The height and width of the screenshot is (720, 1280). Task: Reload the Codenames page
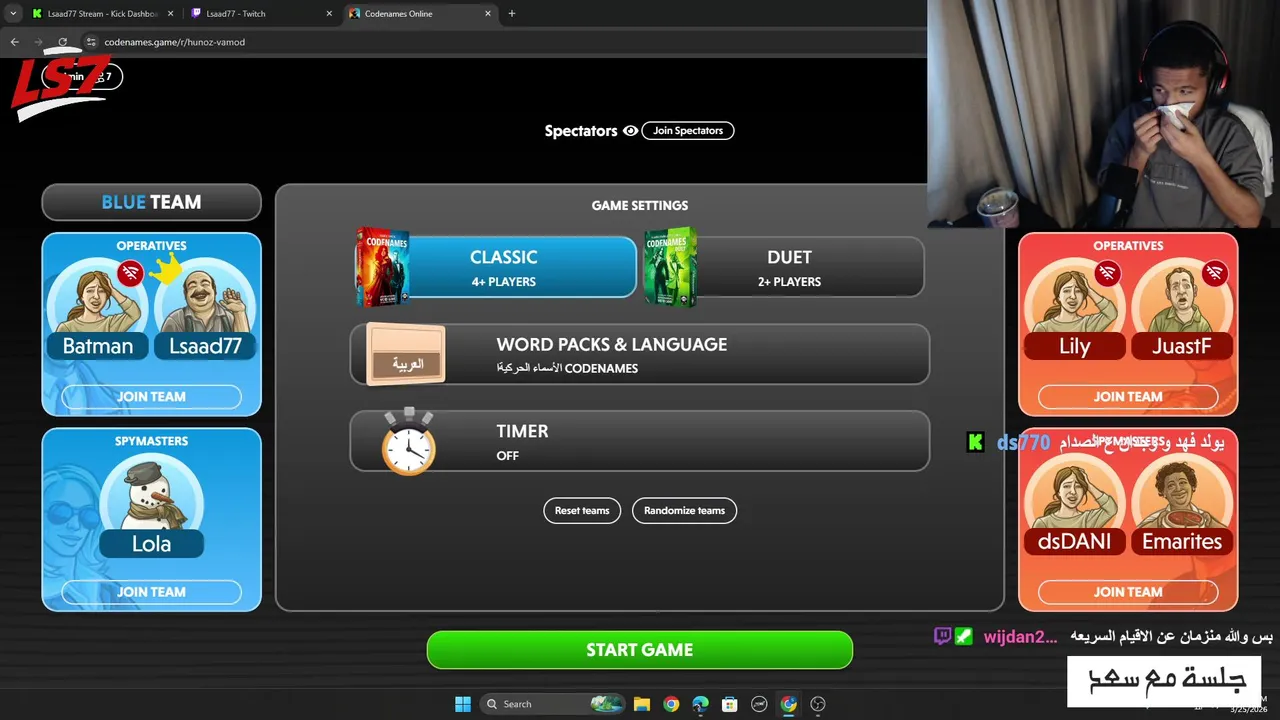point(62,42)
